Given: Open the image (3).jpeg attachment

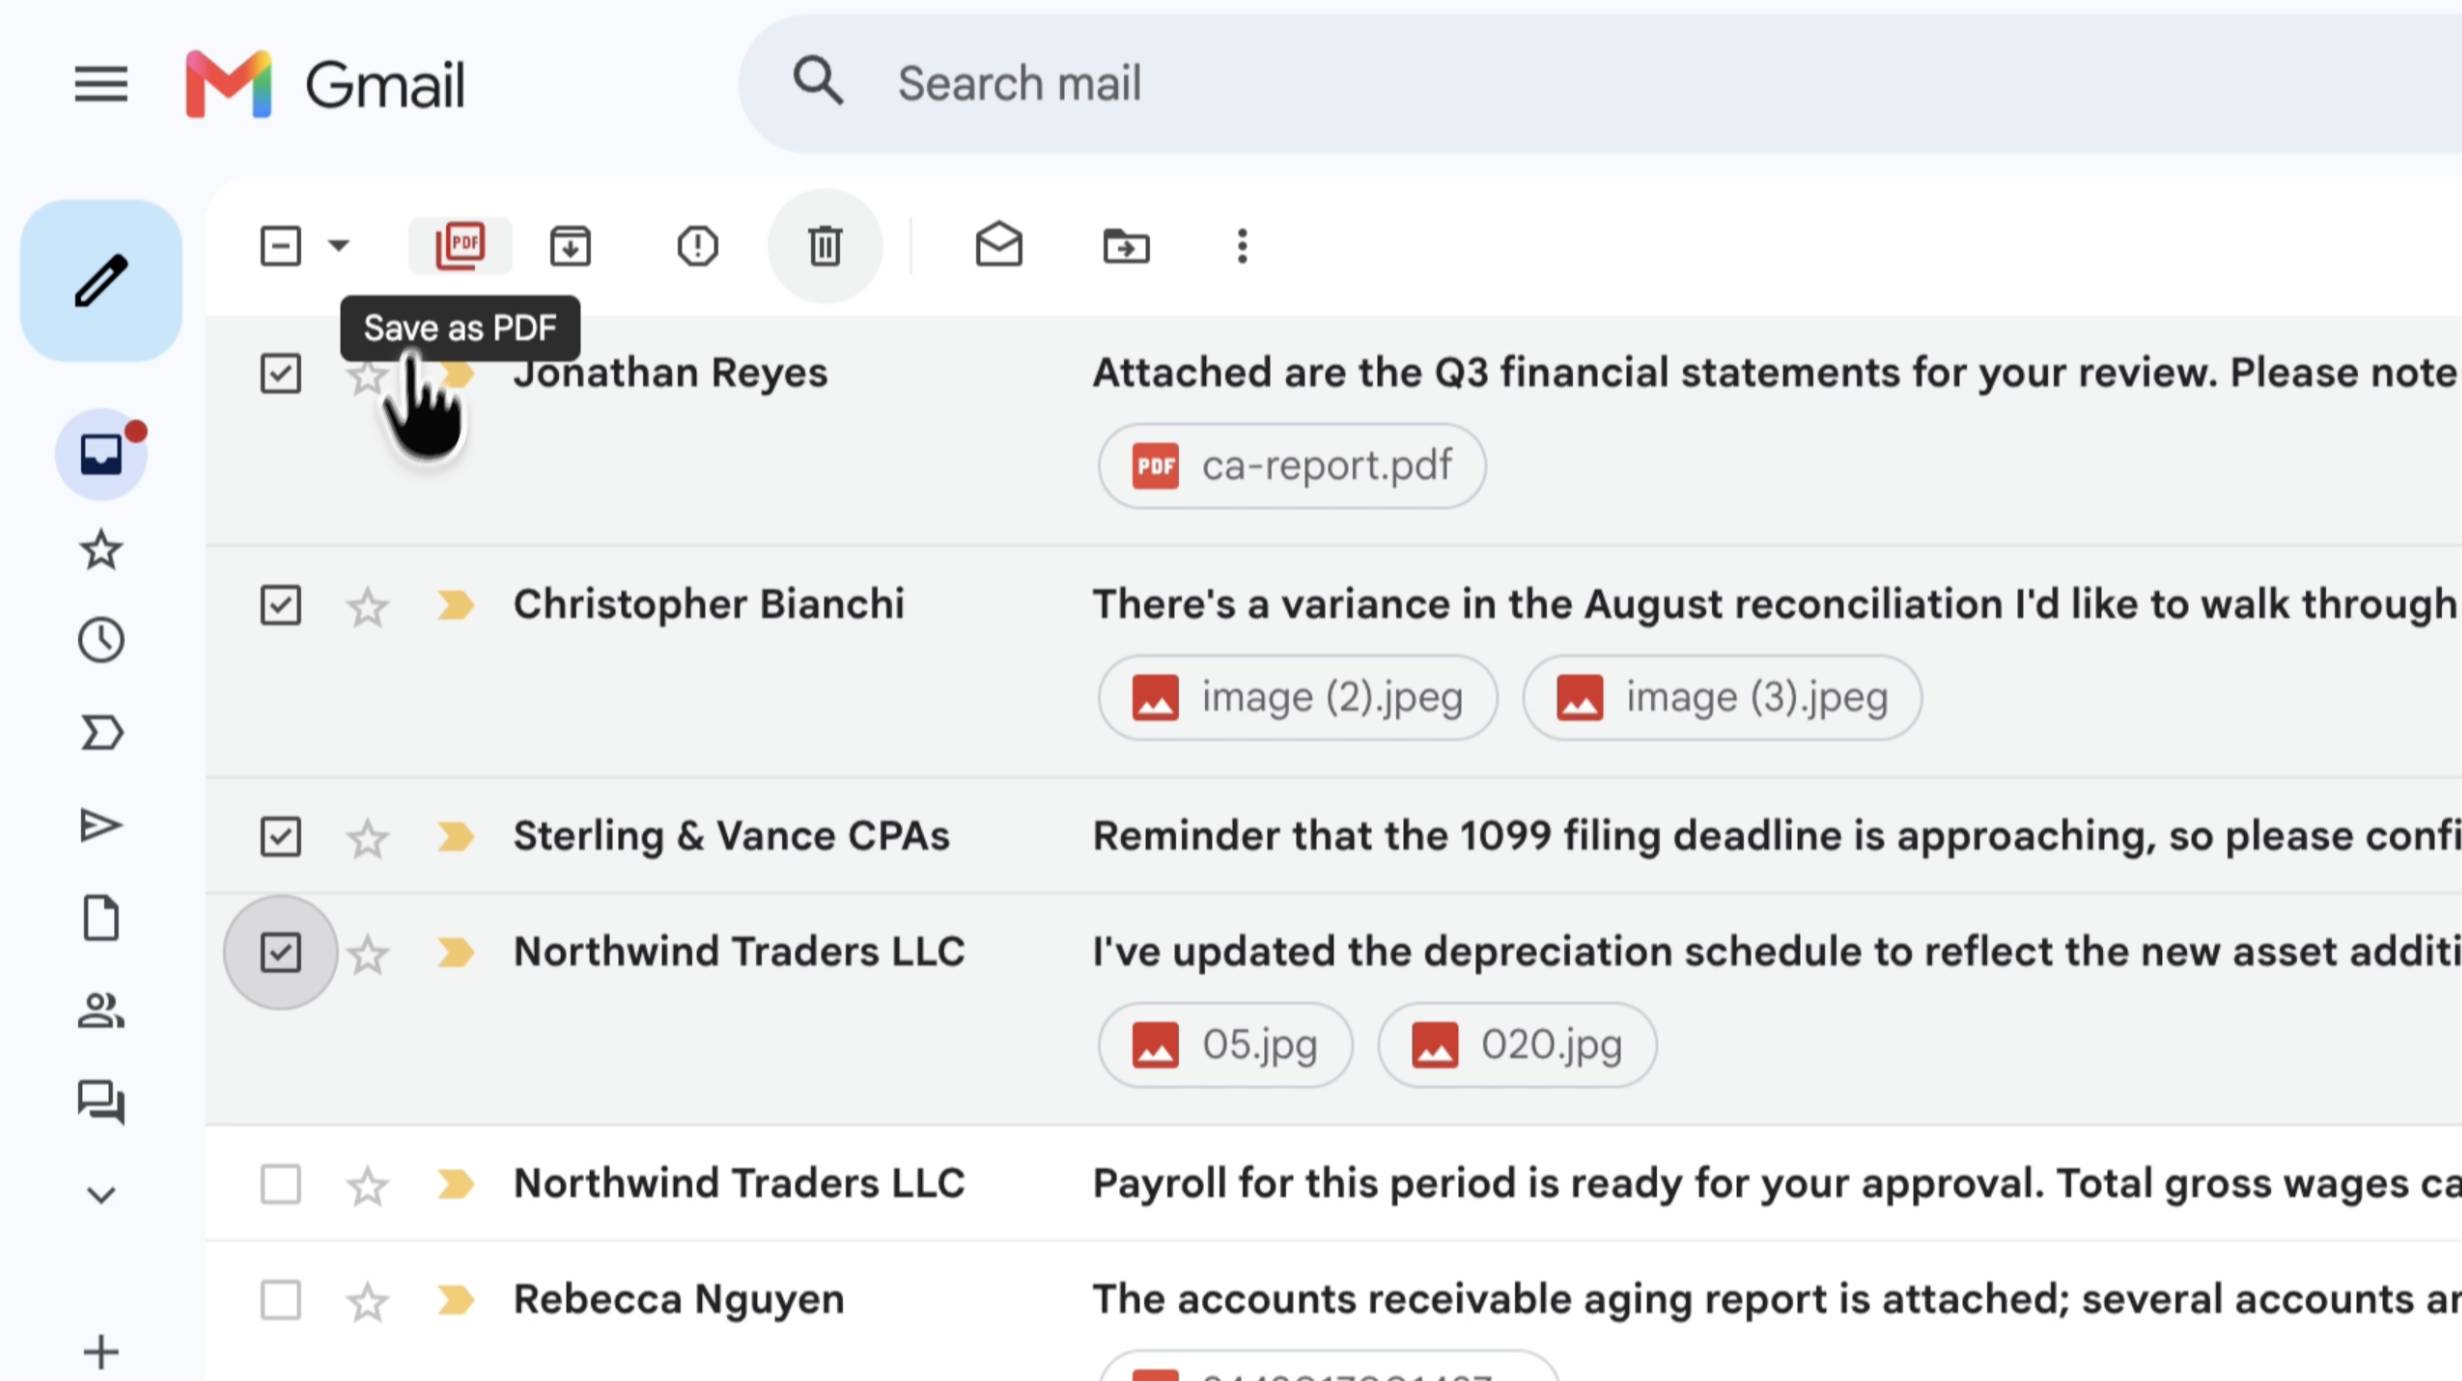Looking at the screenshot, I should [x=1721, y=698].
